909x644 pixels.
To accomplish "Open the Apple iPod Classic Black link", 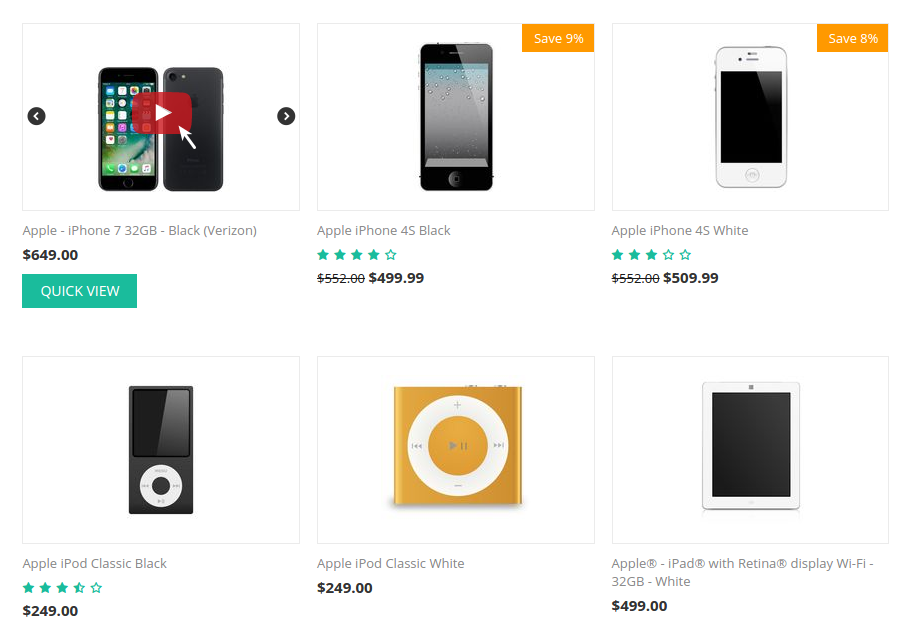I will (x=94, y=563).
